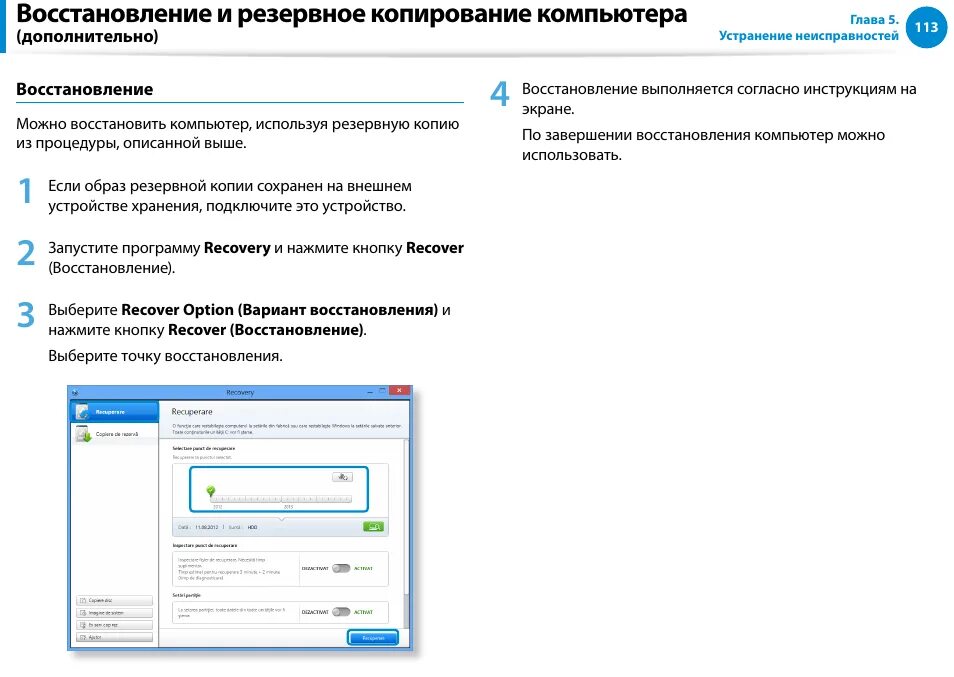954x677 pixels.
Task: Click the Глава 5. chapter header text
Action: (874, 19)
